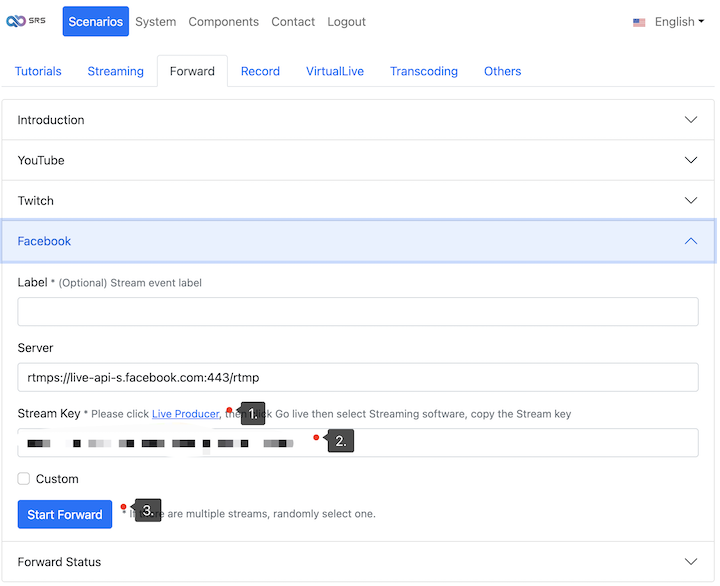720x586 pixels.
Task: Expand the Twitch section chevron
Action: pyautogui.click(x=691, y=201)
